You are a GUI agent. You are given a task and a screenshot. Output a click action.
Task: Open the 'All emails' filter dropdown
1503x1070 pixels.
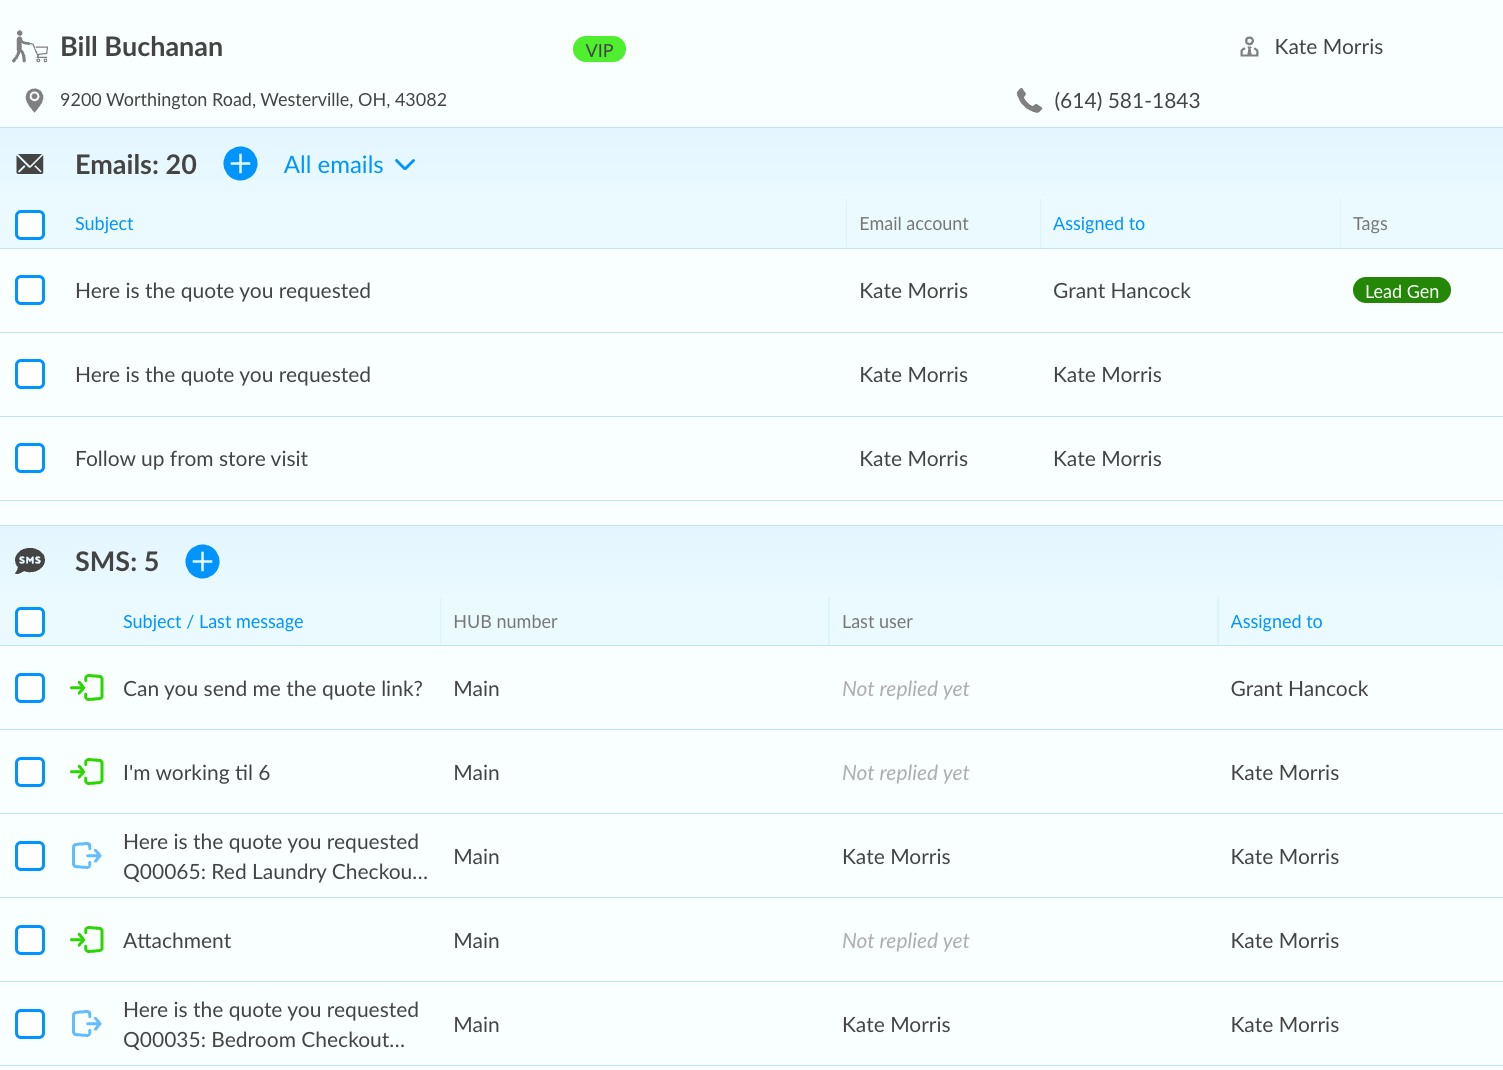tap(349, 165)
